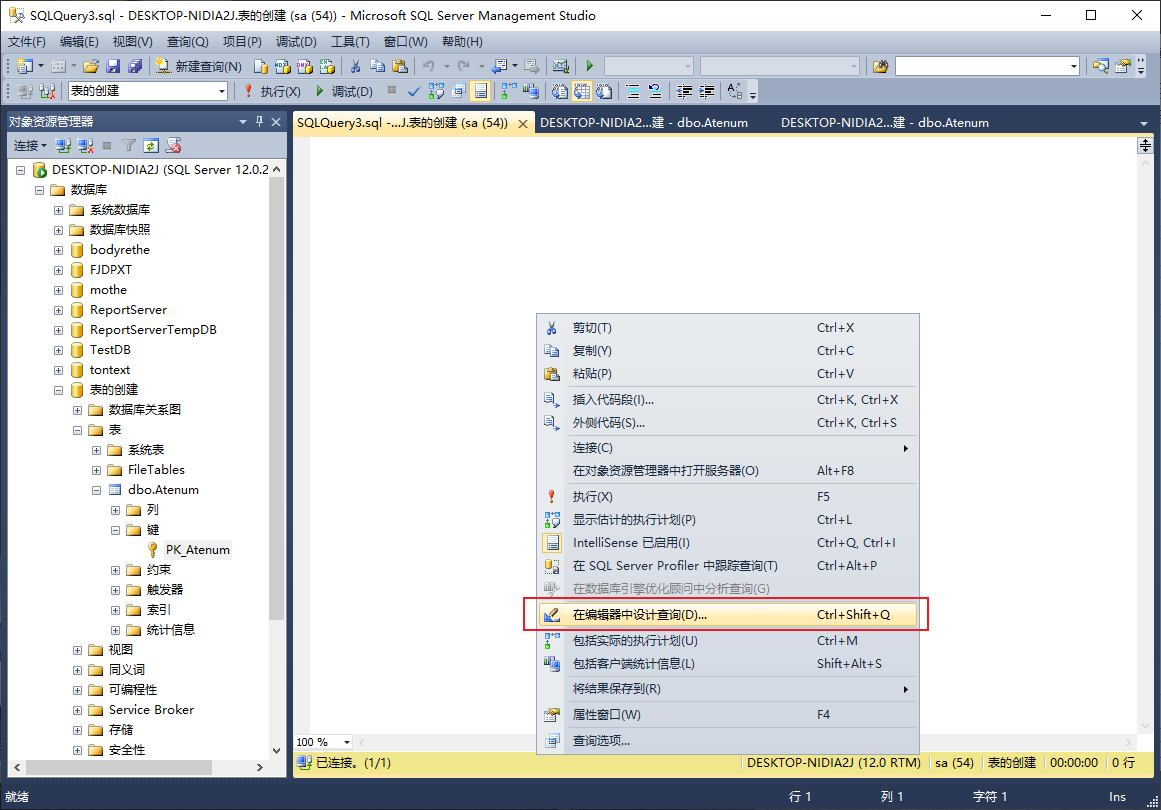Collapse the dbo.Atenum table node

coord(96,490)
